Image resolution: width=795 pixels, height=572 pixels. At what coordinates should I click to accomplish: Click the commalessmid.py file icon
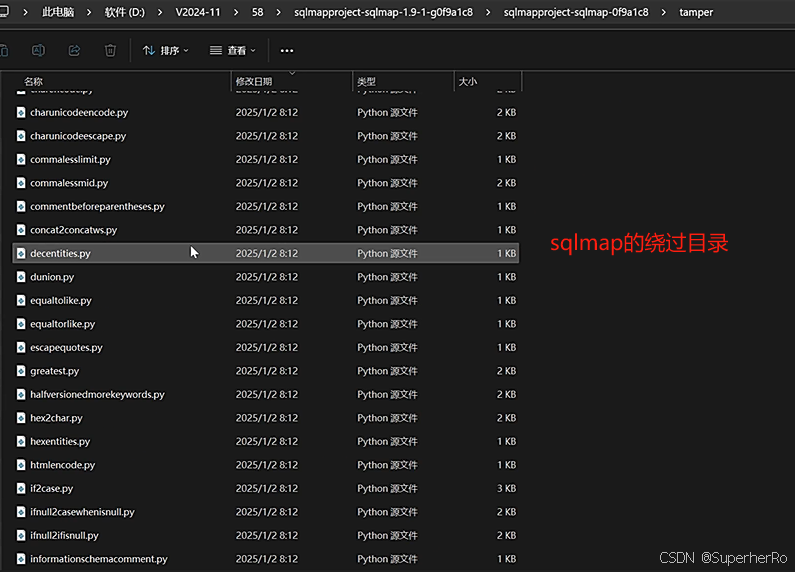pyautogui.click(x=21, y=183)
